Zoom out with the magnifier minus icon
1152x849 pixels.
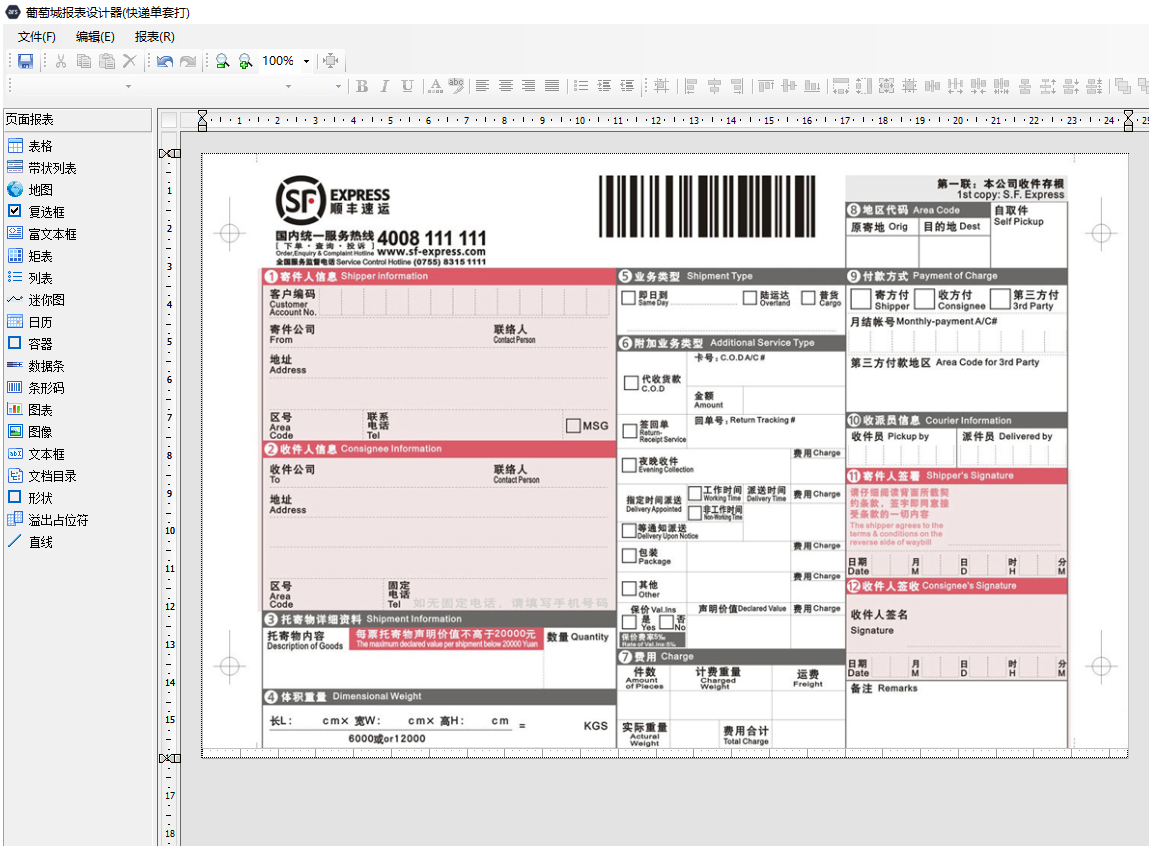(222, 61)
